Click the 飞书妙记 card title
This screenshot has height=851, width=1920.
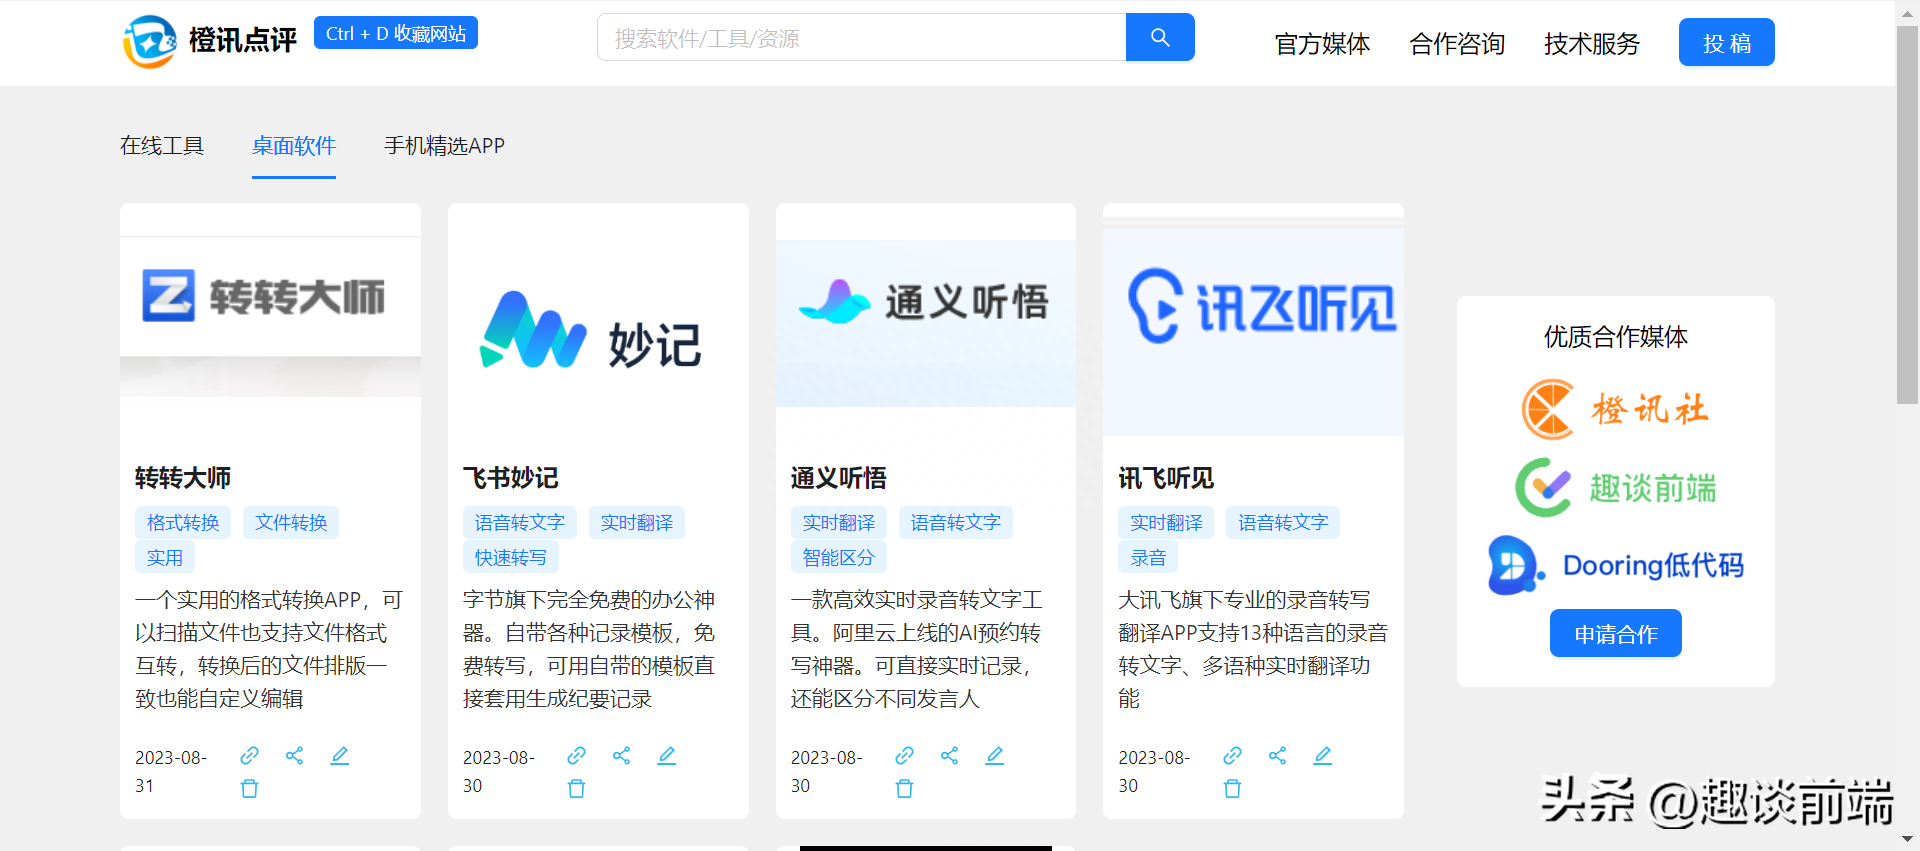(x=511, y=478)
